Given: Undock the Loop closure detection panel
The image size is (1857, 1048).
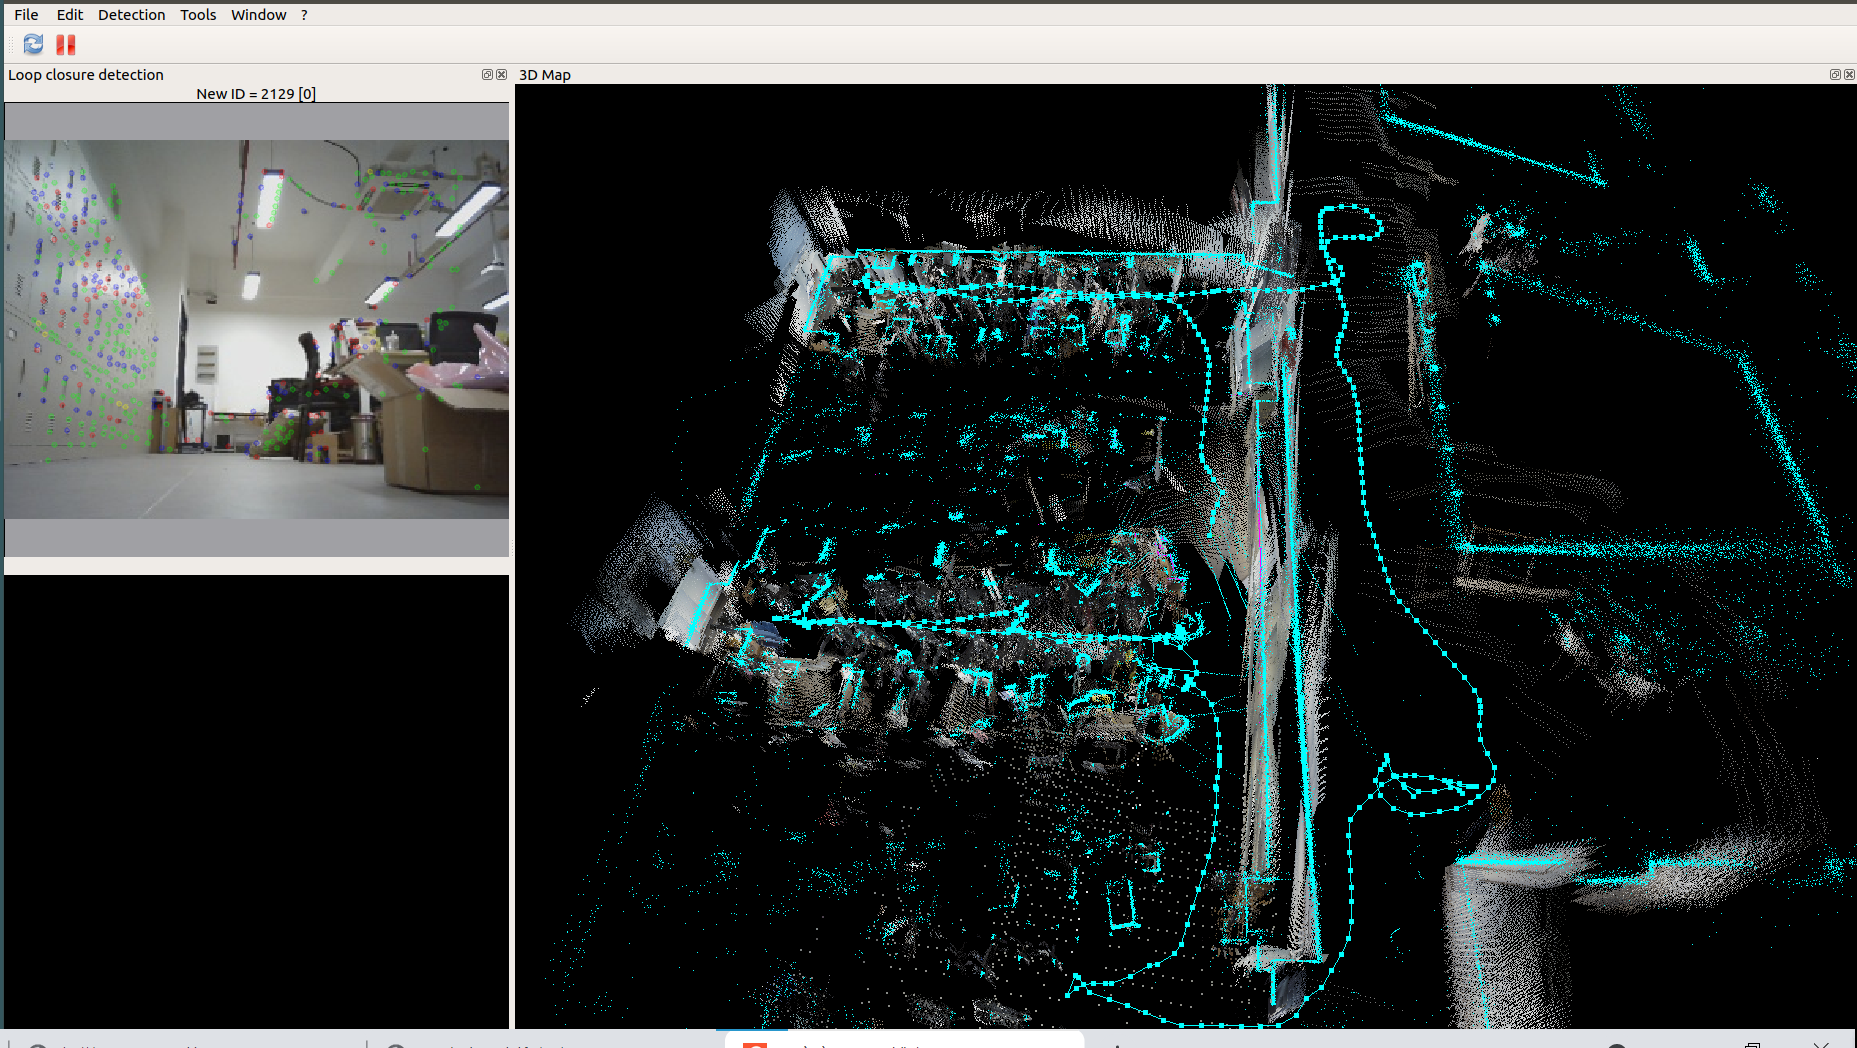Looking at the screenshot, I should coord(487,74).
